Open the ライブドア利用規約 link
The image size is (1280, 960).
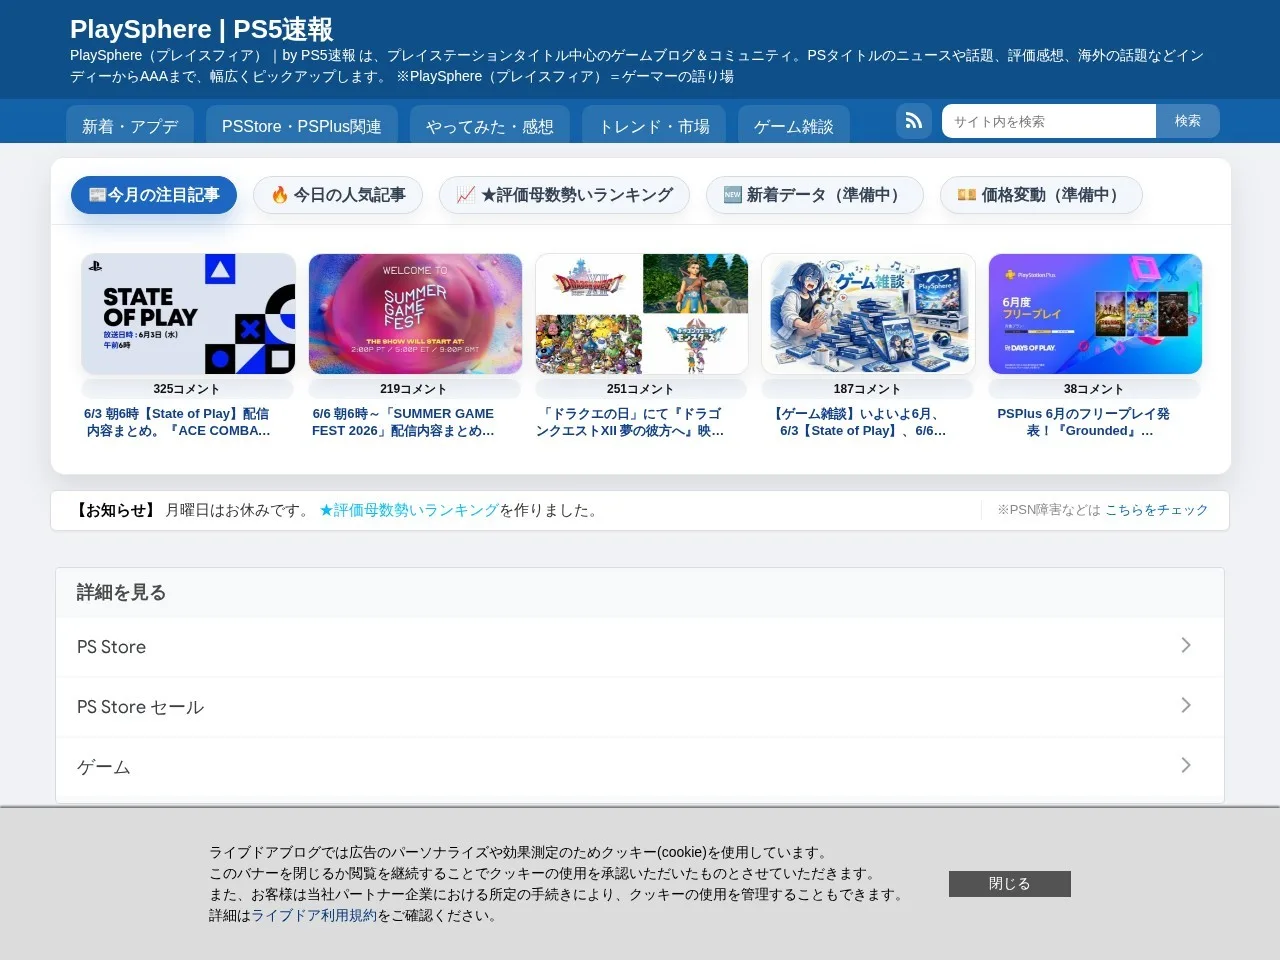click(314, 915)
